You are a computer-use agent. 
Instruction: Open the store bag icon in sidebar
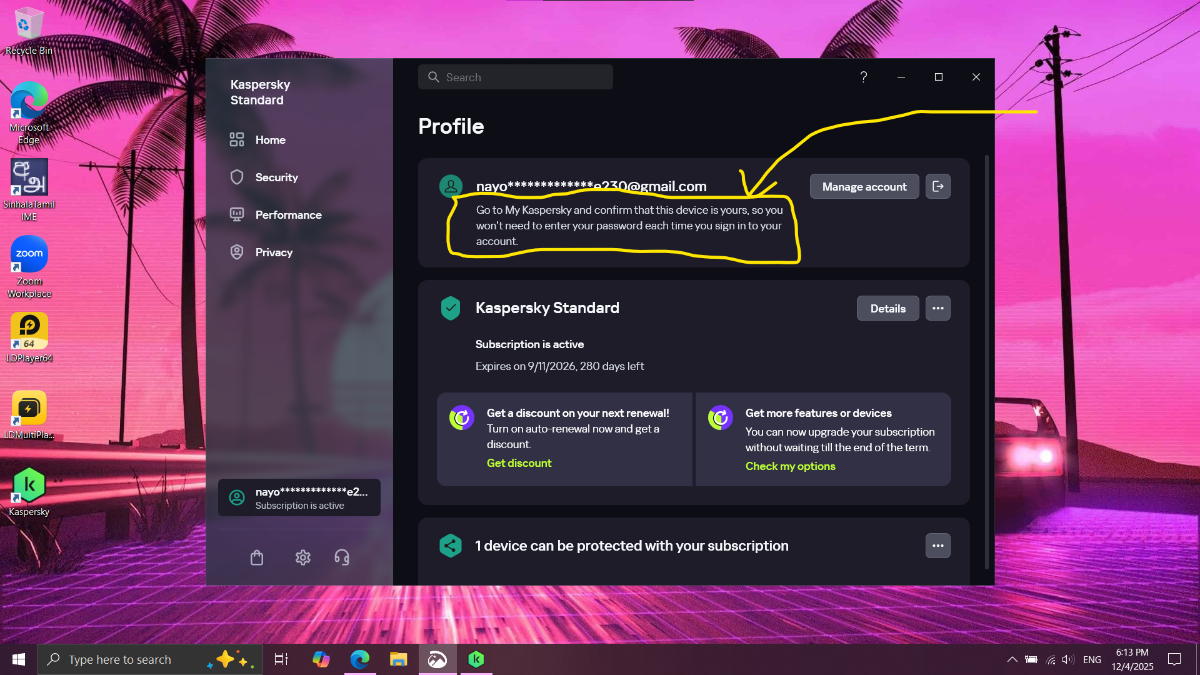click(x=257, y=558)
